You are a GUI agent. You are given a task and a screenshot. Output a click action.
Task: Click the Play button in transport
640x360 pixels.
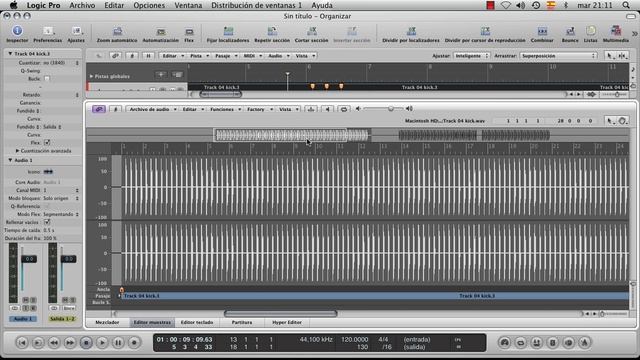[102, 342]
